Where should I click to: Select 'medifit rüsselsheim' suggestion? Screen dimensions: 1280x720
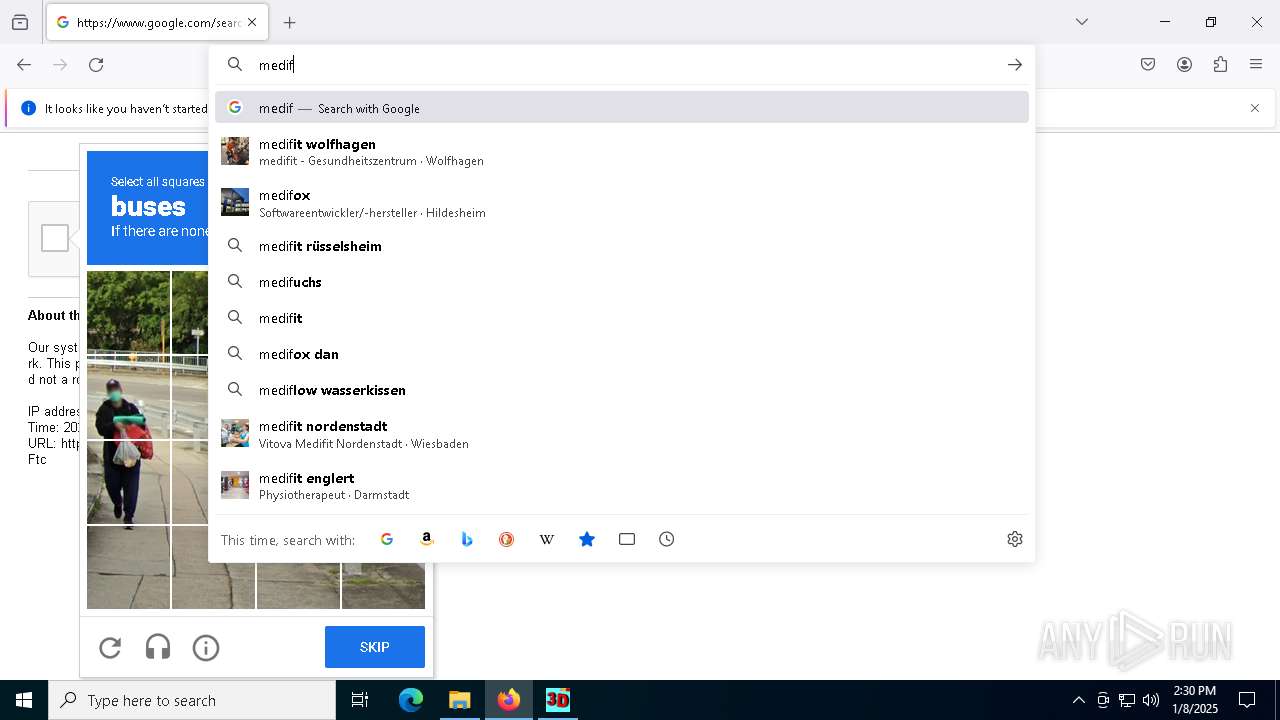tap(622, 246)
